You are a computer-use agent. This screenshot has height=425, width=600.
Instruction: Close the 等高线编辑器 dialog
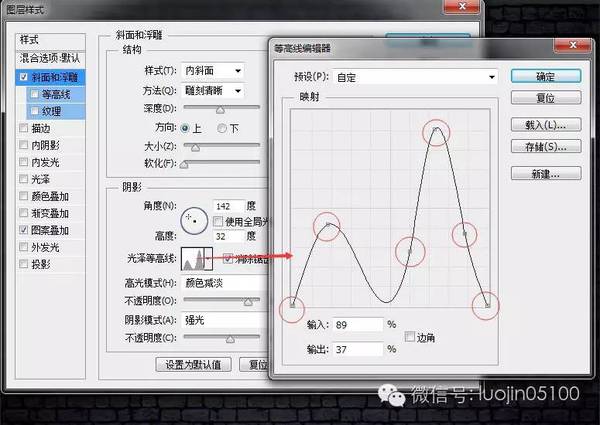(572, 46)
